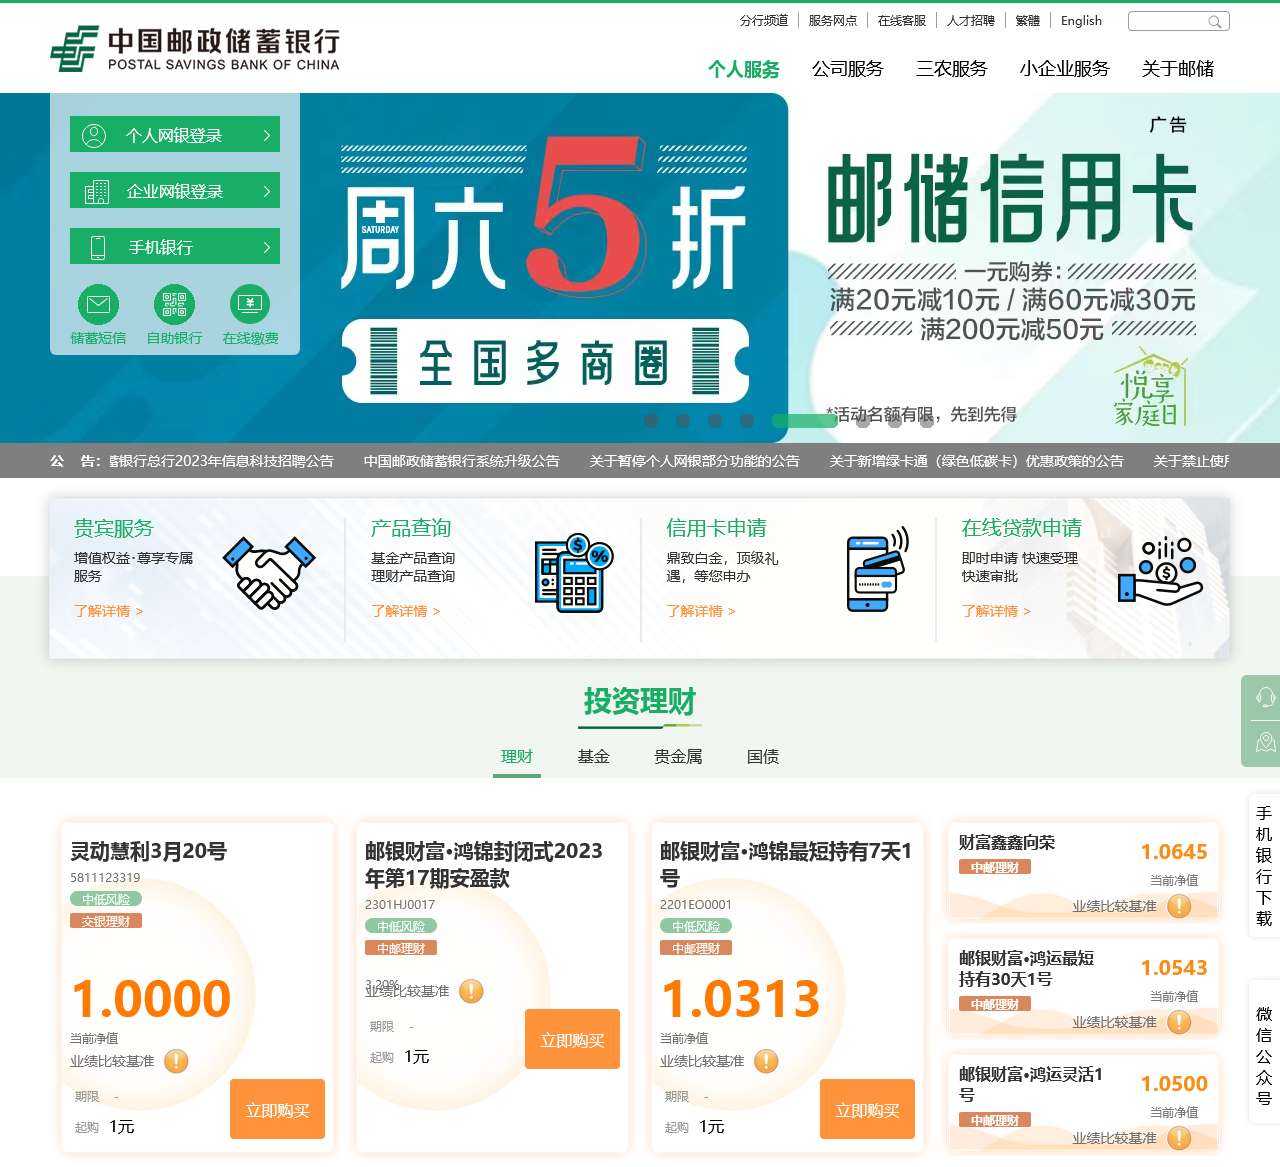Open the 小企业服务 navigation menu

(x=1065, y=69)
